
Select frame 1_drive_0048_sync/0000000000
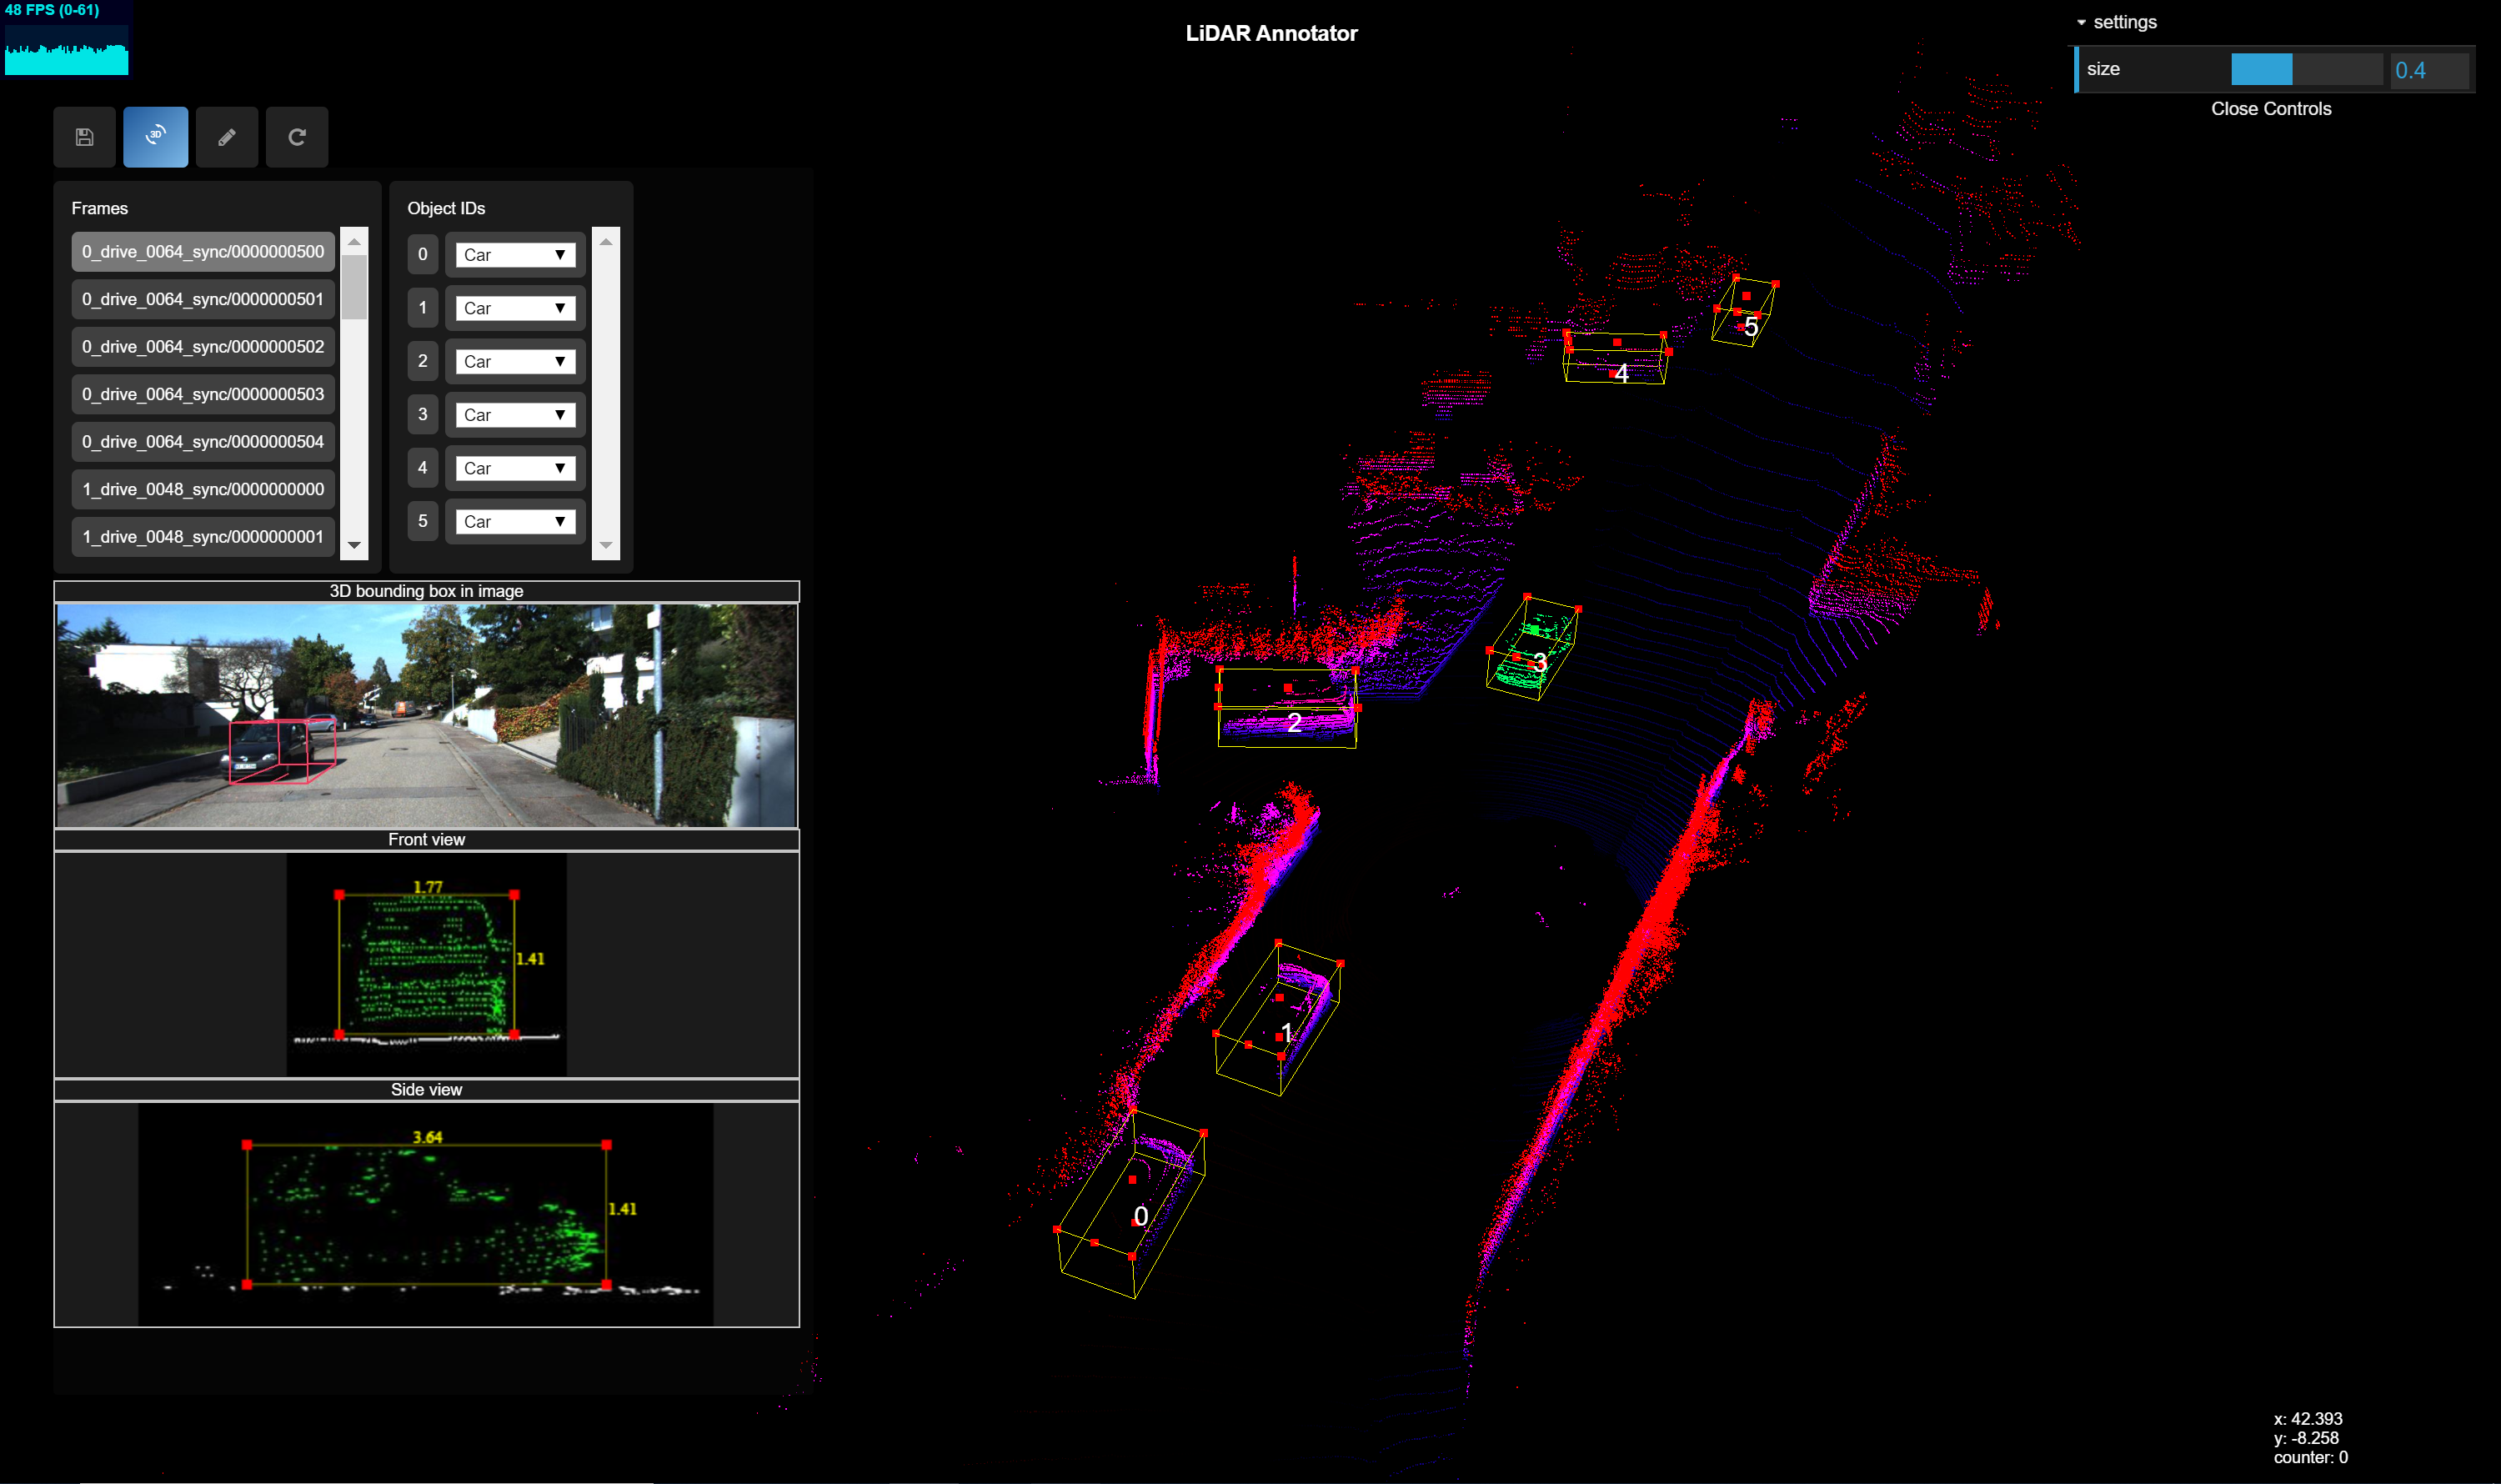pyautogui.click(x=203, y=489)
